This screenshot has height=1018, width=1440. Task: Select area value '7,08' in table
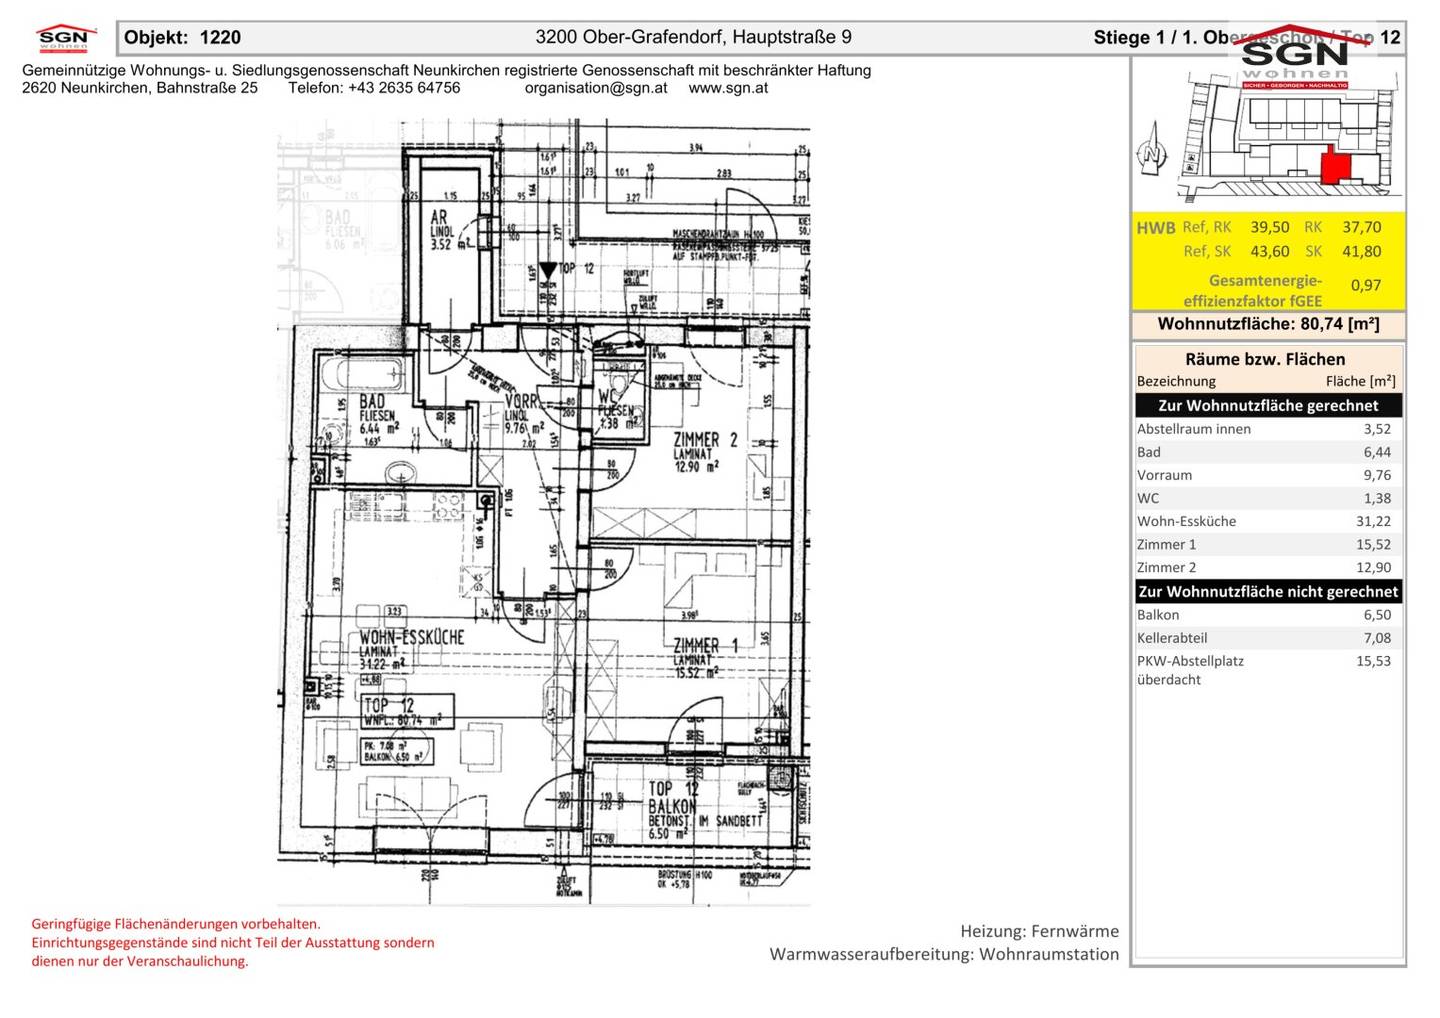tap(1377, 638)
